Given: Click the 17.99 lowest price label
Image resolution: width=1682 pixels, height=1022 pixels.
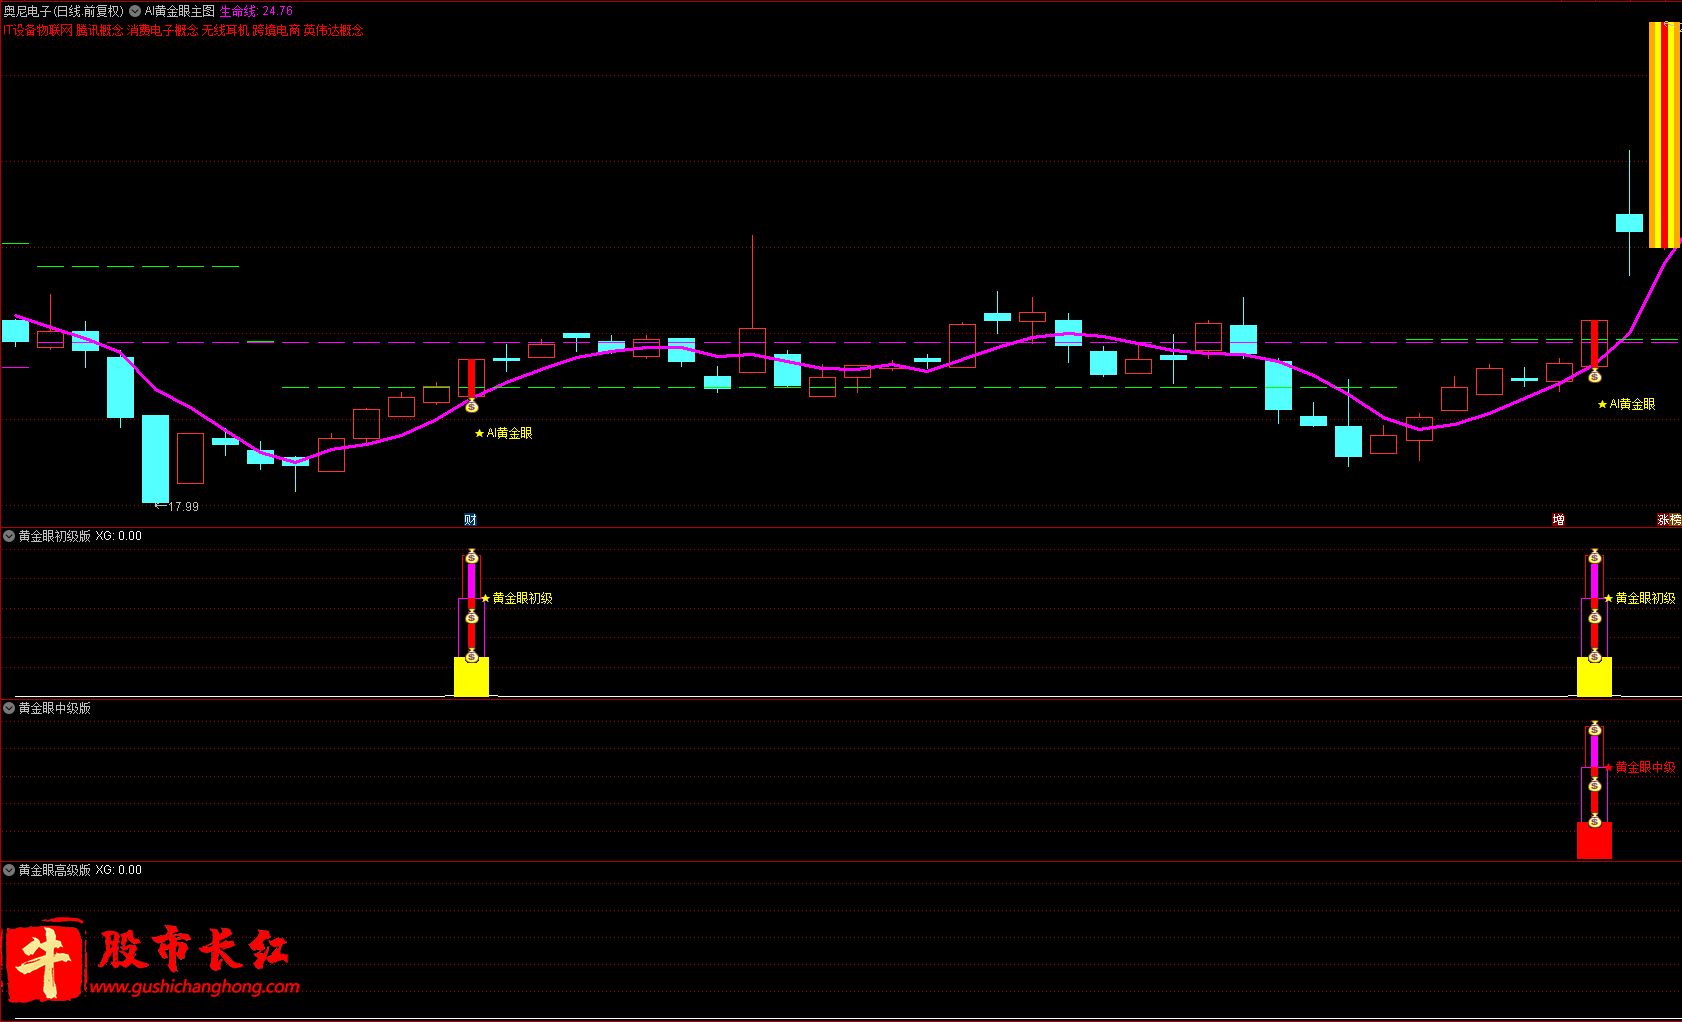Looking at the screenshot, I should tap(183, 507).
